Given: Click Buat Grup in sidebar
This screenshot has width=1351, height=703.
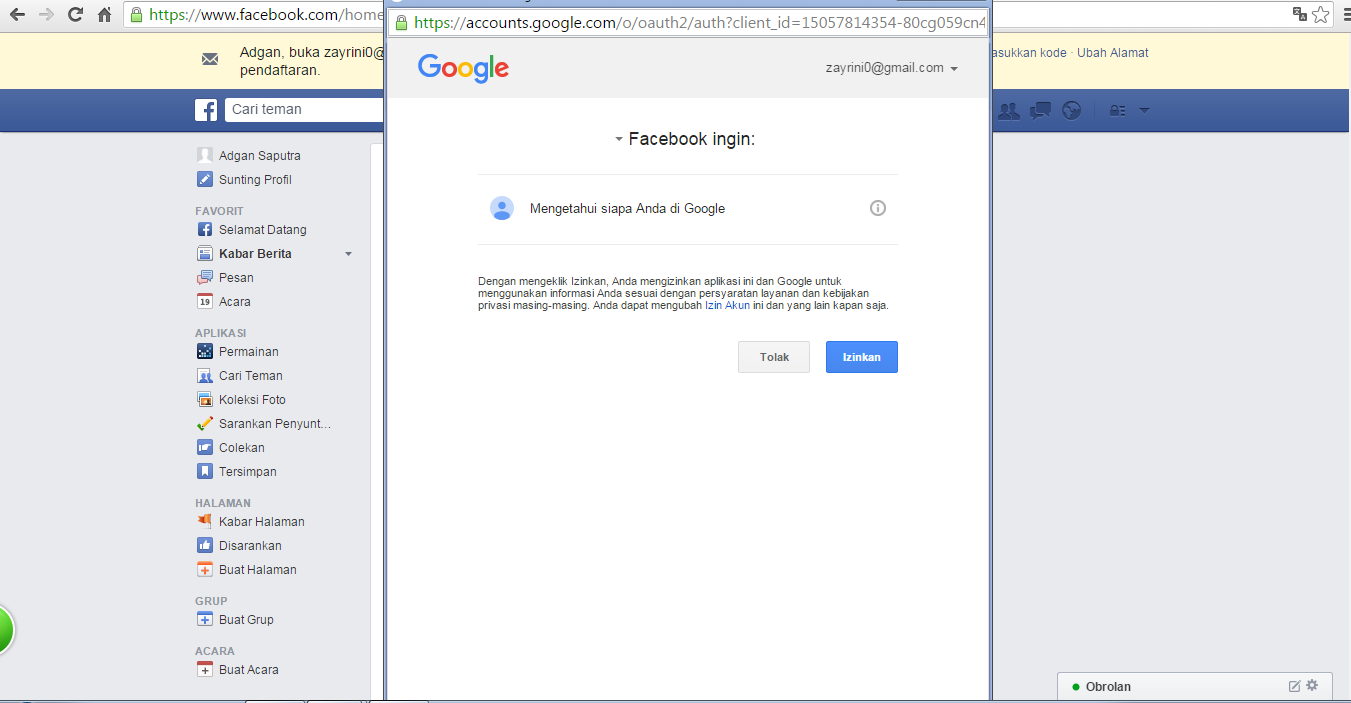Looking at the screenshot, I should (x=246, y=620).
